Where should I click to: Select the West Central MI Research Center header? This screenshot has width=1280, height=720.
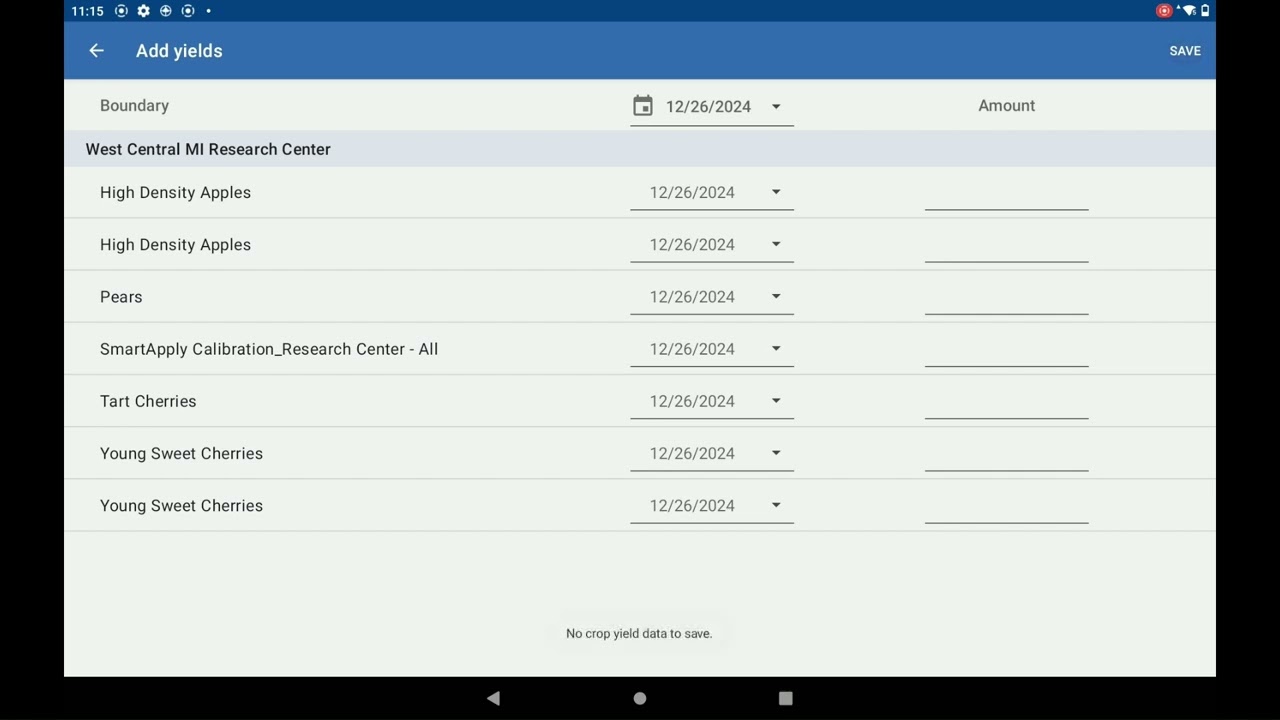[x=208, y=149]
